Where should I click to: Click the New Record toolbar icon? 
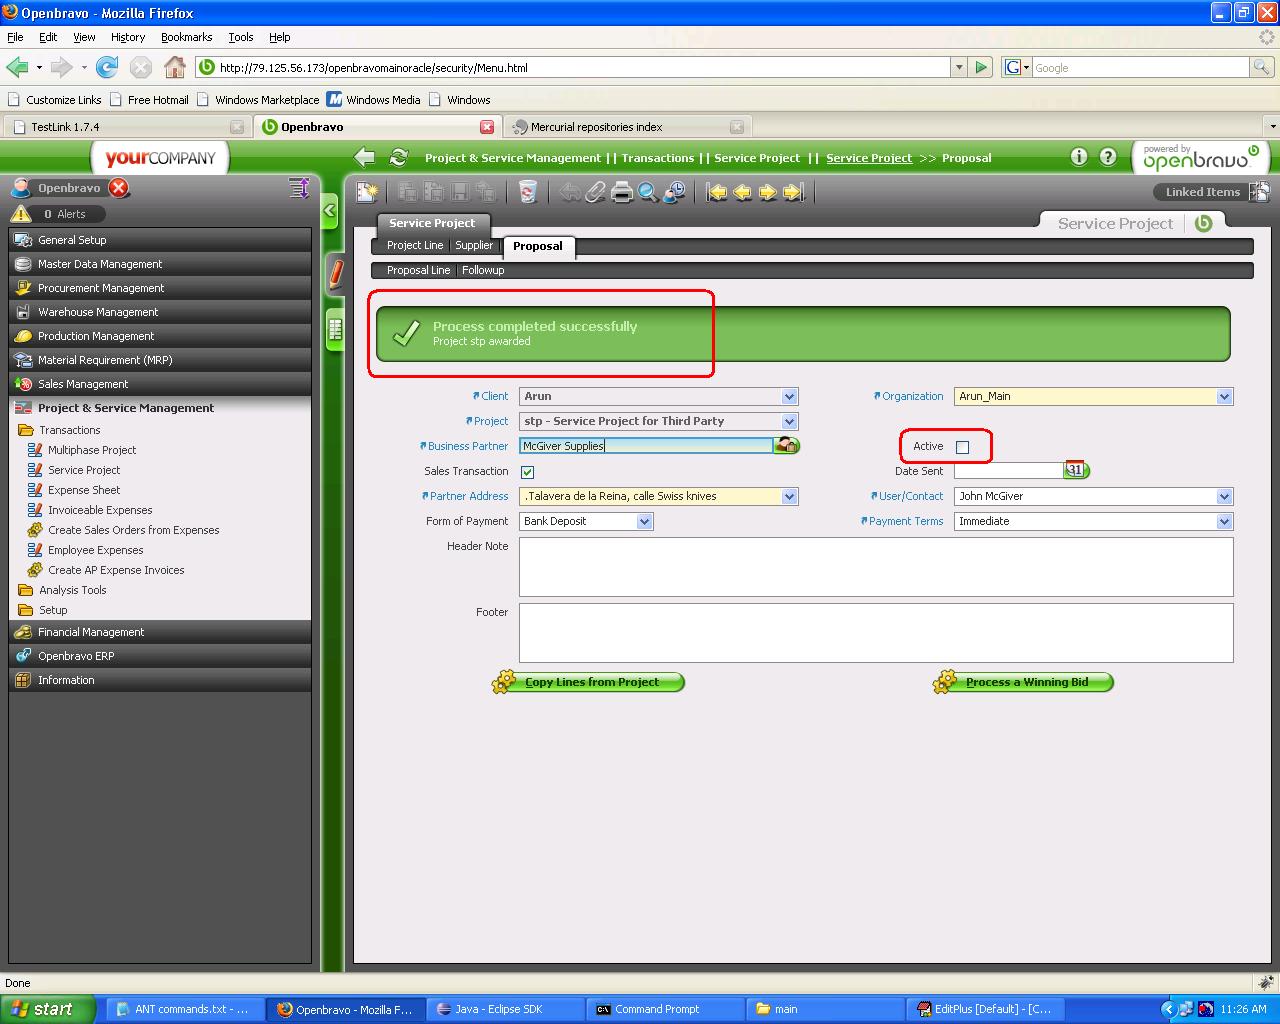[x=367, y=192]
